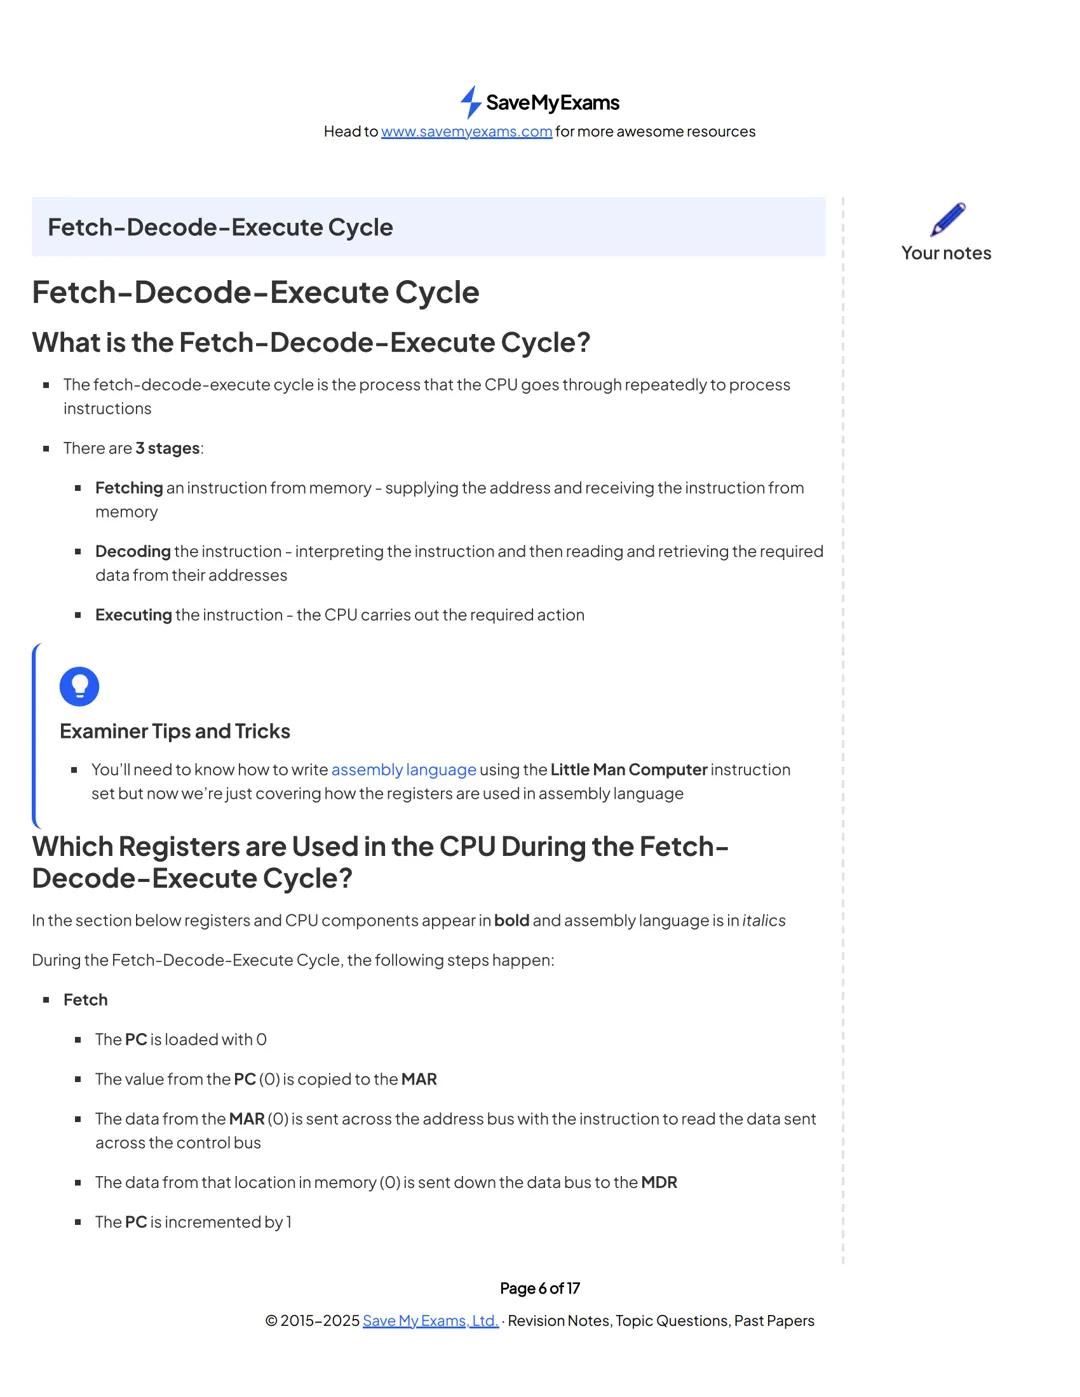Click the italicised word italics
1080x1397 pixels.
pos(764,921)
